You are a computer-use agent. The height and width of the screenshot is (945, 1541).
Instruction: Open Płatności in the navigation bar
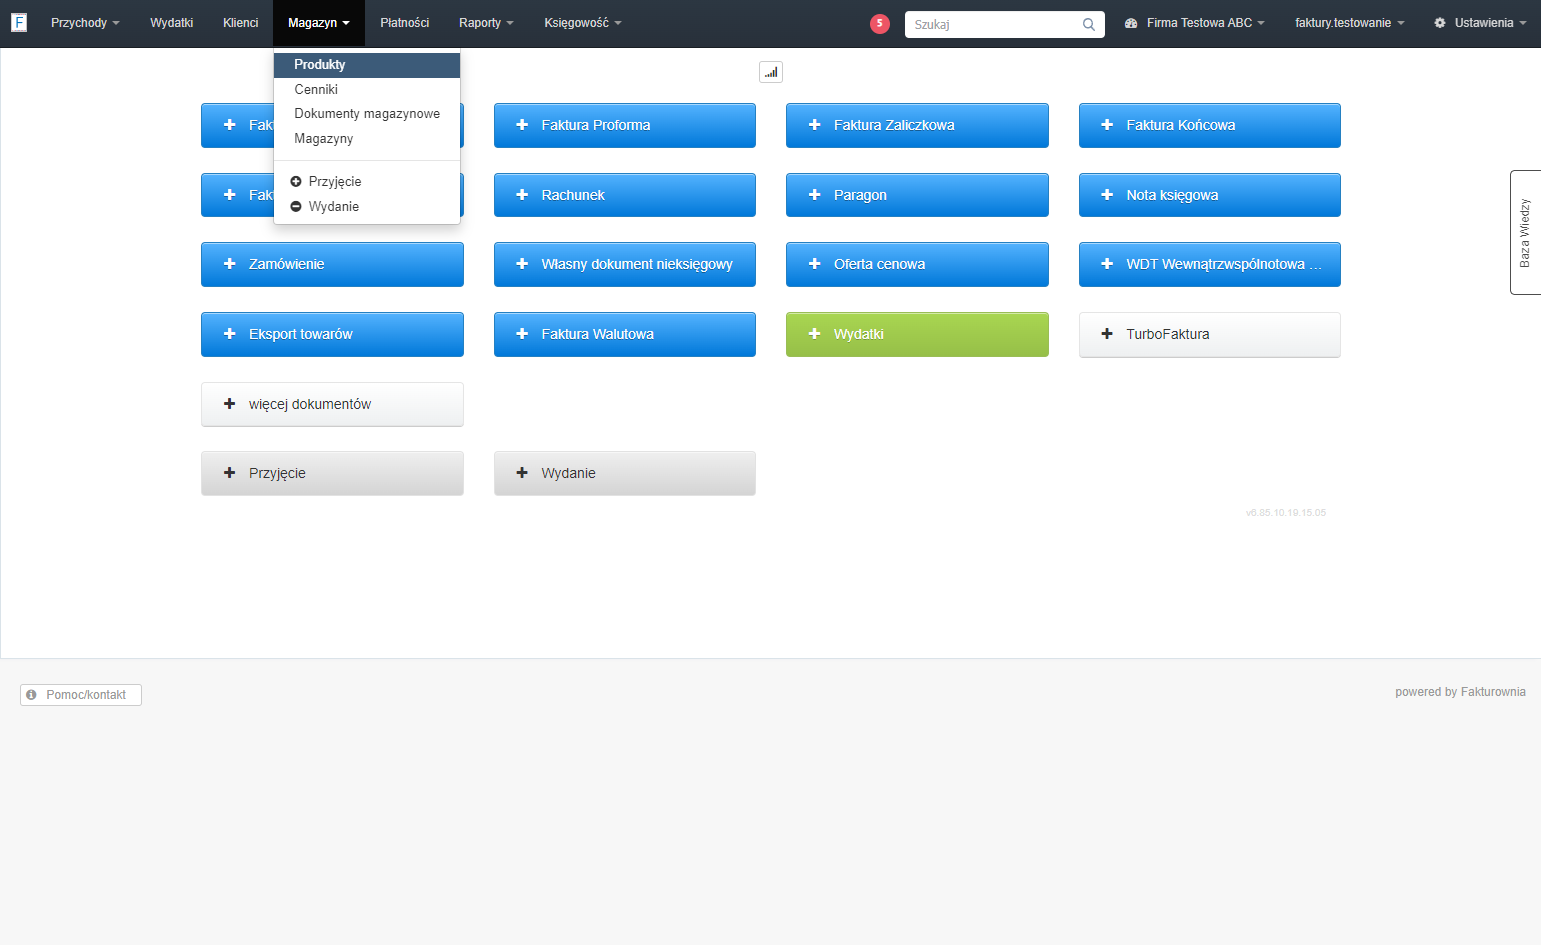coord(405,23)
